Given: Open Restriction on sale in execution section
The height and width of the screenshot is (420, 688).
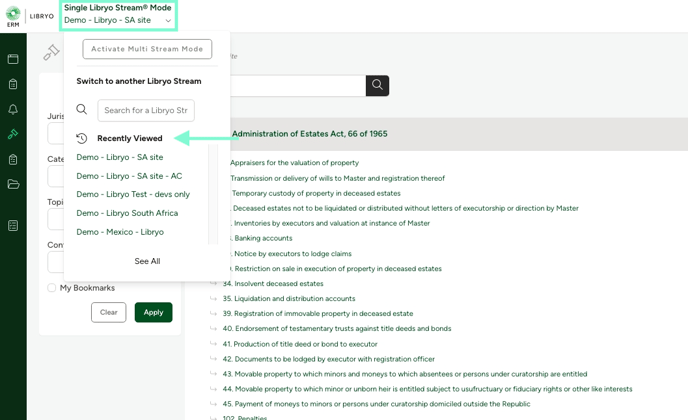Looking at the screenshot, I should click(338, 269).
